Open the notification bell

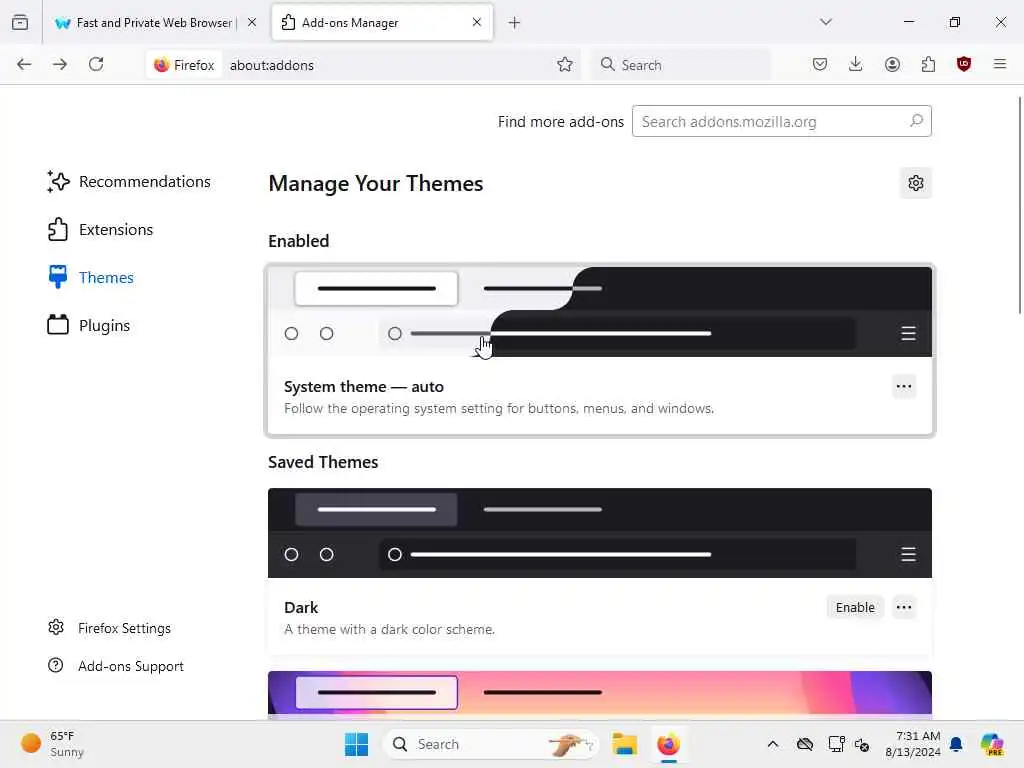pyautogui.click(x=956, y=744)
